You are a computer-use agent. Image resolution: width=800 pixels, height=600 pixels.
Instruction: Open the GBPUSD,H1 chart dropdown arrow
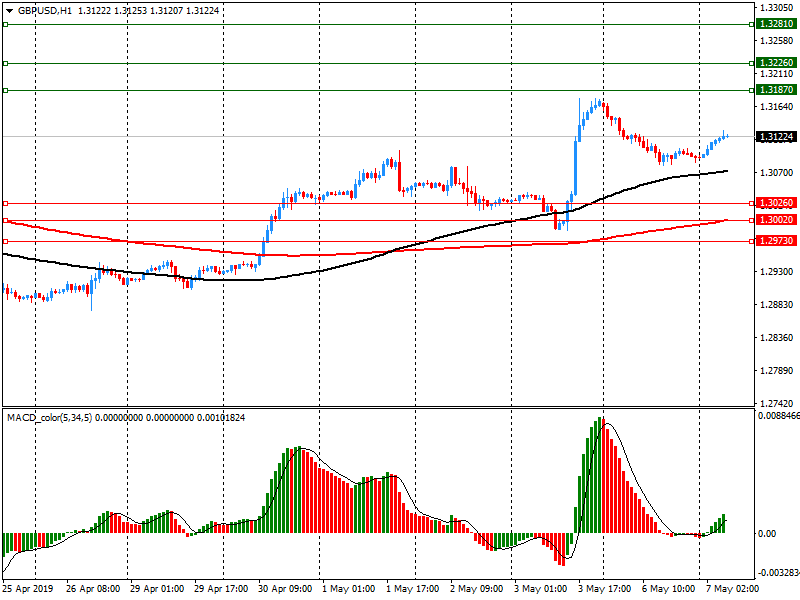pos(8,10)
